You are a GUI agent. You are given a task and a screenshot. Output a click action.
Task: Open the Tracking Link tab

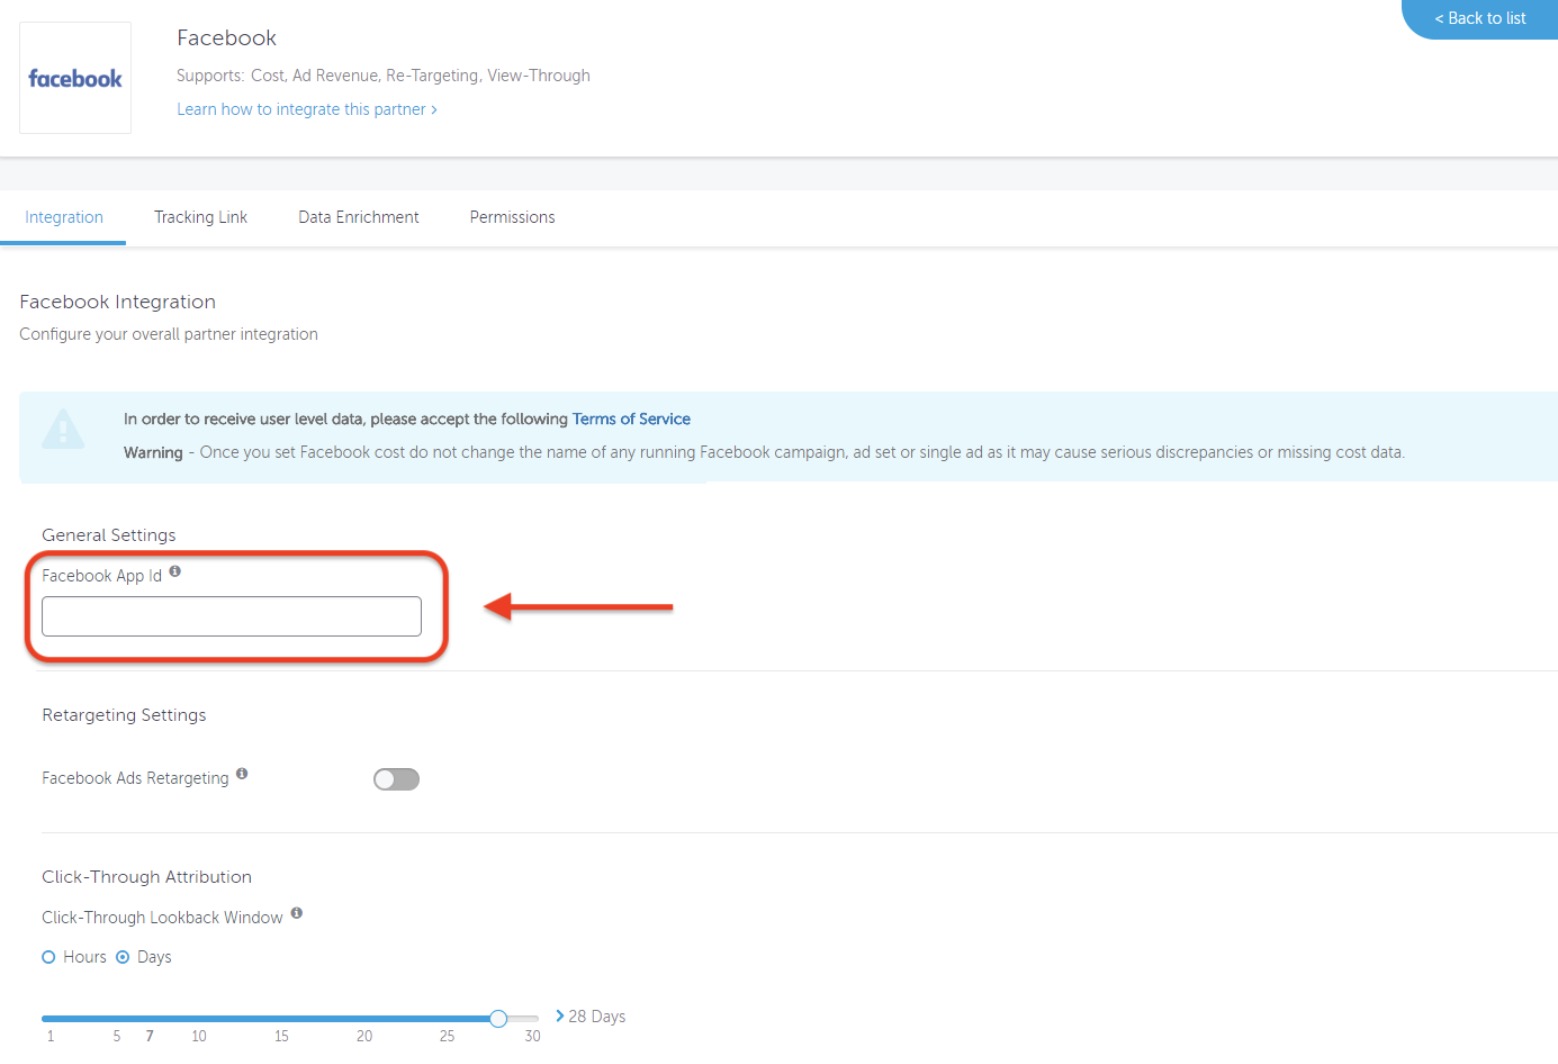tap(200, 217)
